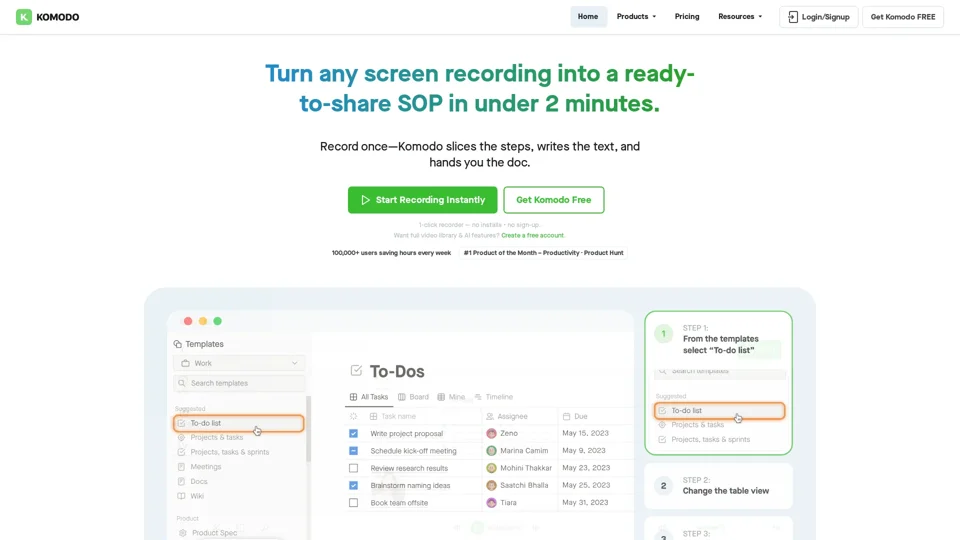960x540 pixels.
Task: Check Review research results checkbox
Action: [x=353, y=468]
